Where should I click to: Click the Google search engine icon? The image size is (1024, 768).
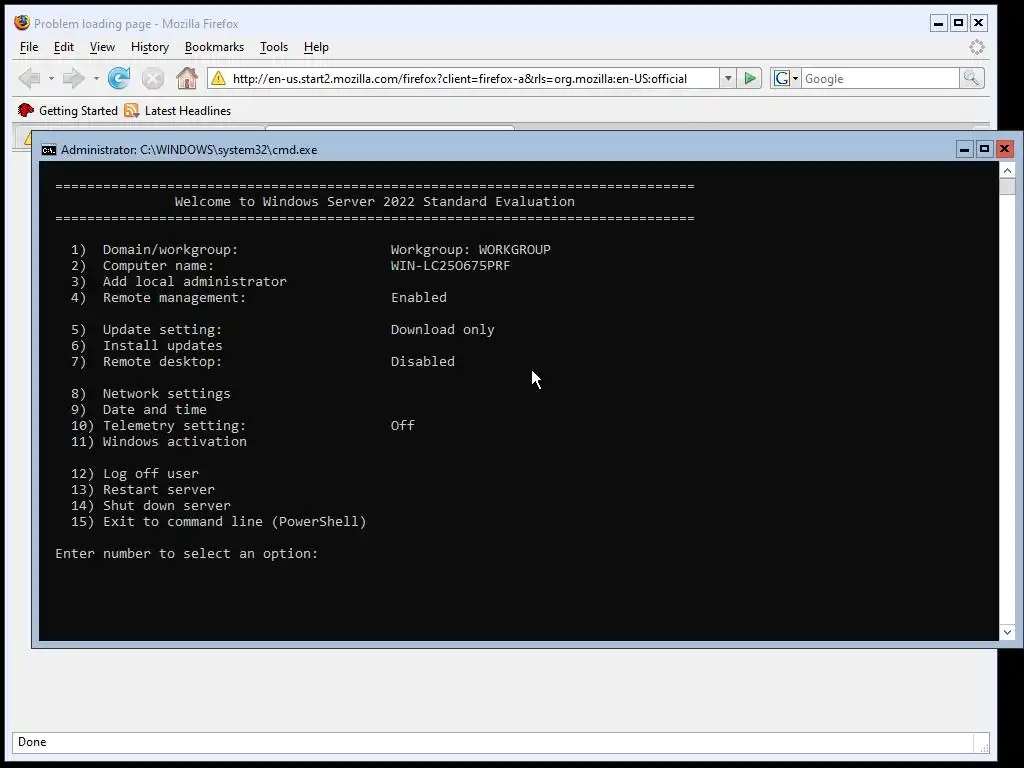click(781, 78)
